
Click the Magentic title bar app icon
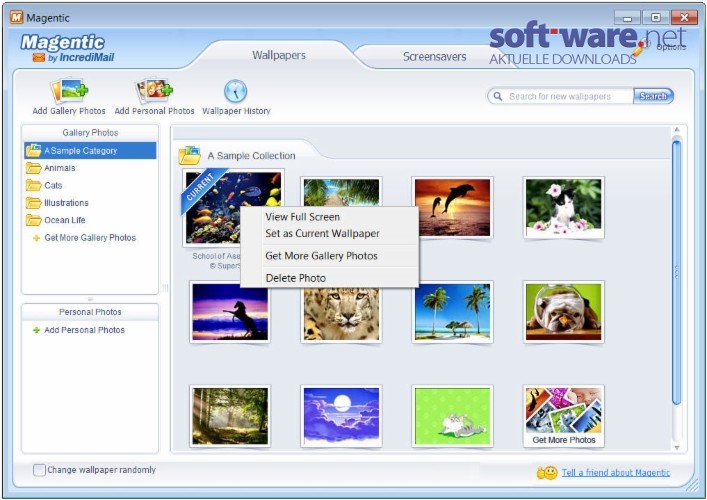(16, 17)
